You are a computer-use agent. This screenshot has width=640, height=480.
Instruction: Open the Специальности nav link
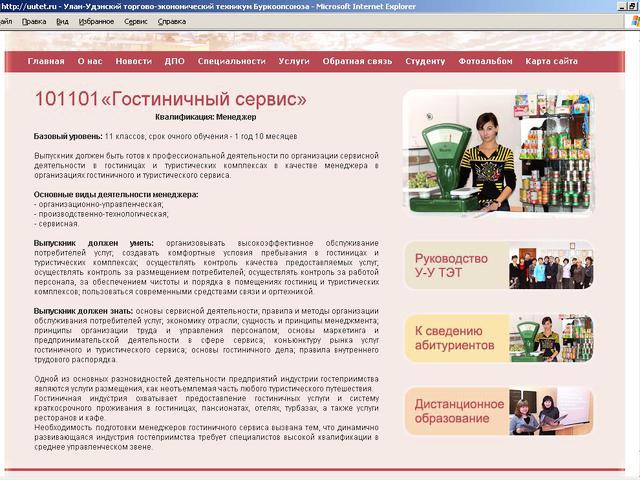click(x=231, y=61)
